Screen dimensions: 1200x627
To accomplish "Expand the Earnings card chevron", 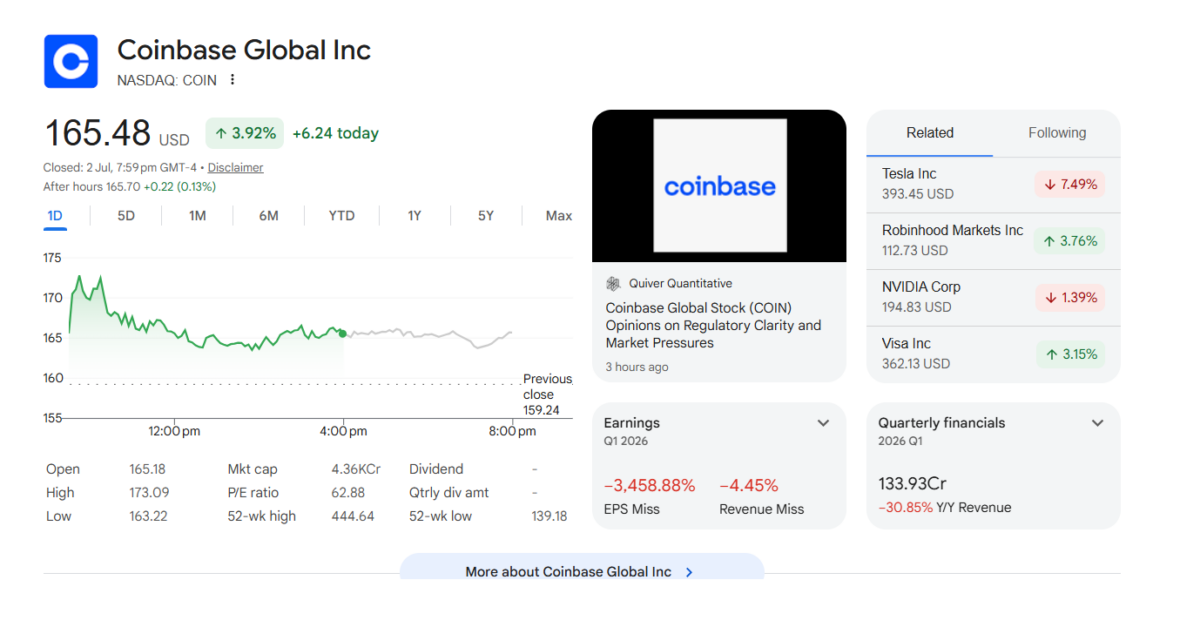I will pyautogui.click(x=823, y=423).
